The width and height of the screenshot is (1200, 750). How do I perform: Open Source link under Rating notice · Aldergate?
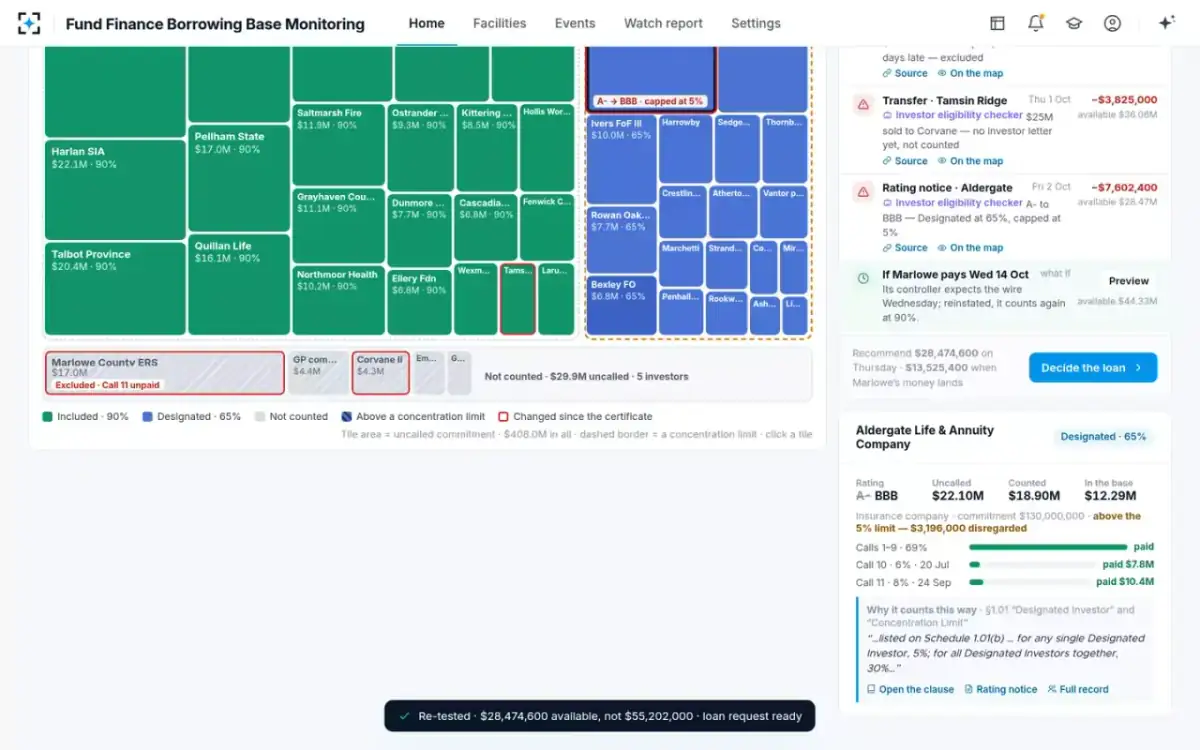(905, 248)
